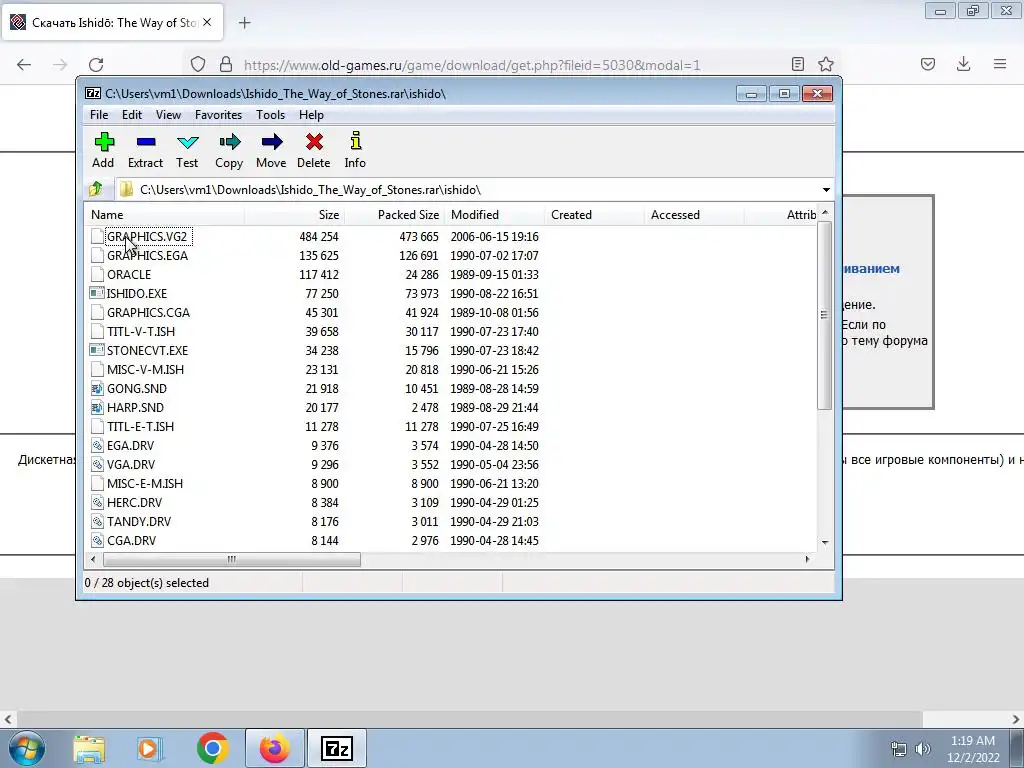Open the View menu in 7-Zip
This screenshot has height=768, width=1024.
[168, 115]
